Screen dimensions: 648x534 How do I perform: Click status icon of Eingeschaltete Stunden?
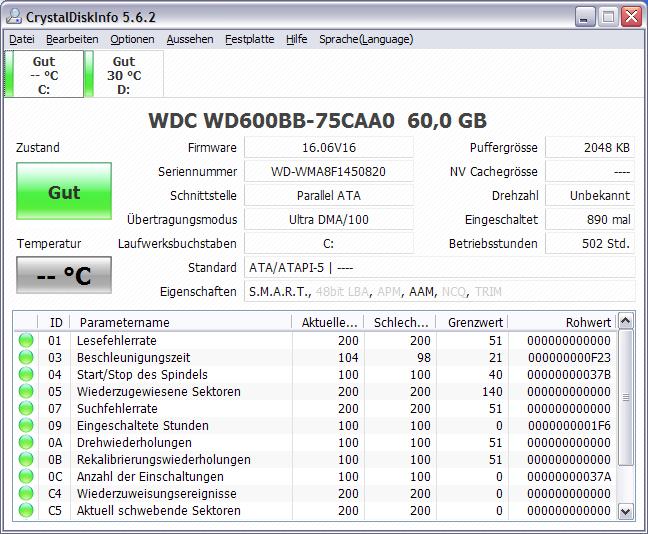(26, 425)
